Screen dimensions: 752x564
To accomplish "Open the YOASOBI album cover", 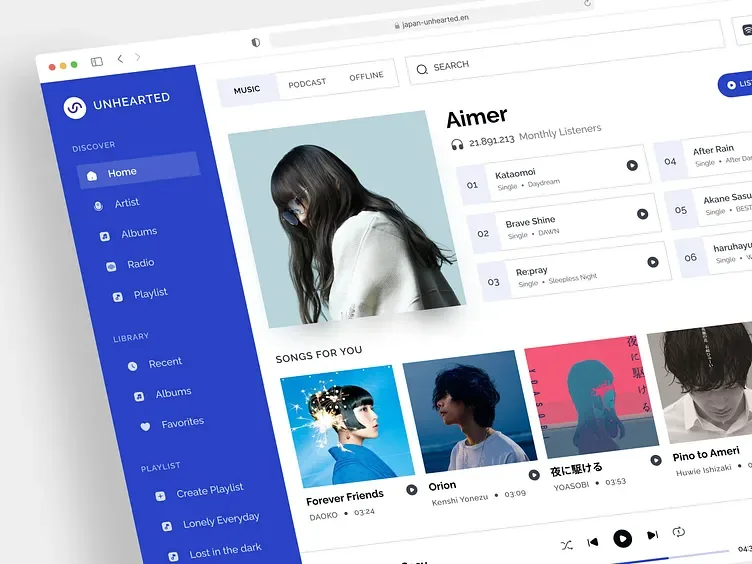I will (591, 397).
